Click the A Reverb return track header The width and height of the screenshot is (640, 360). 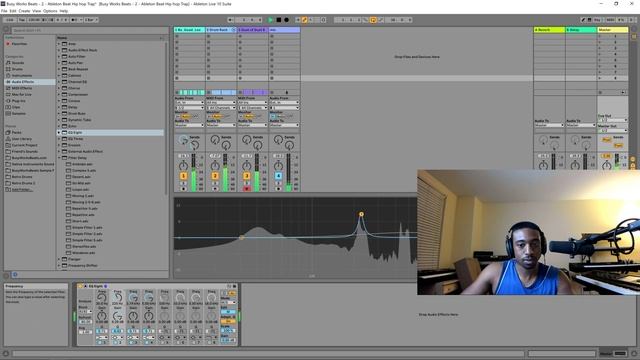[549, 30]
